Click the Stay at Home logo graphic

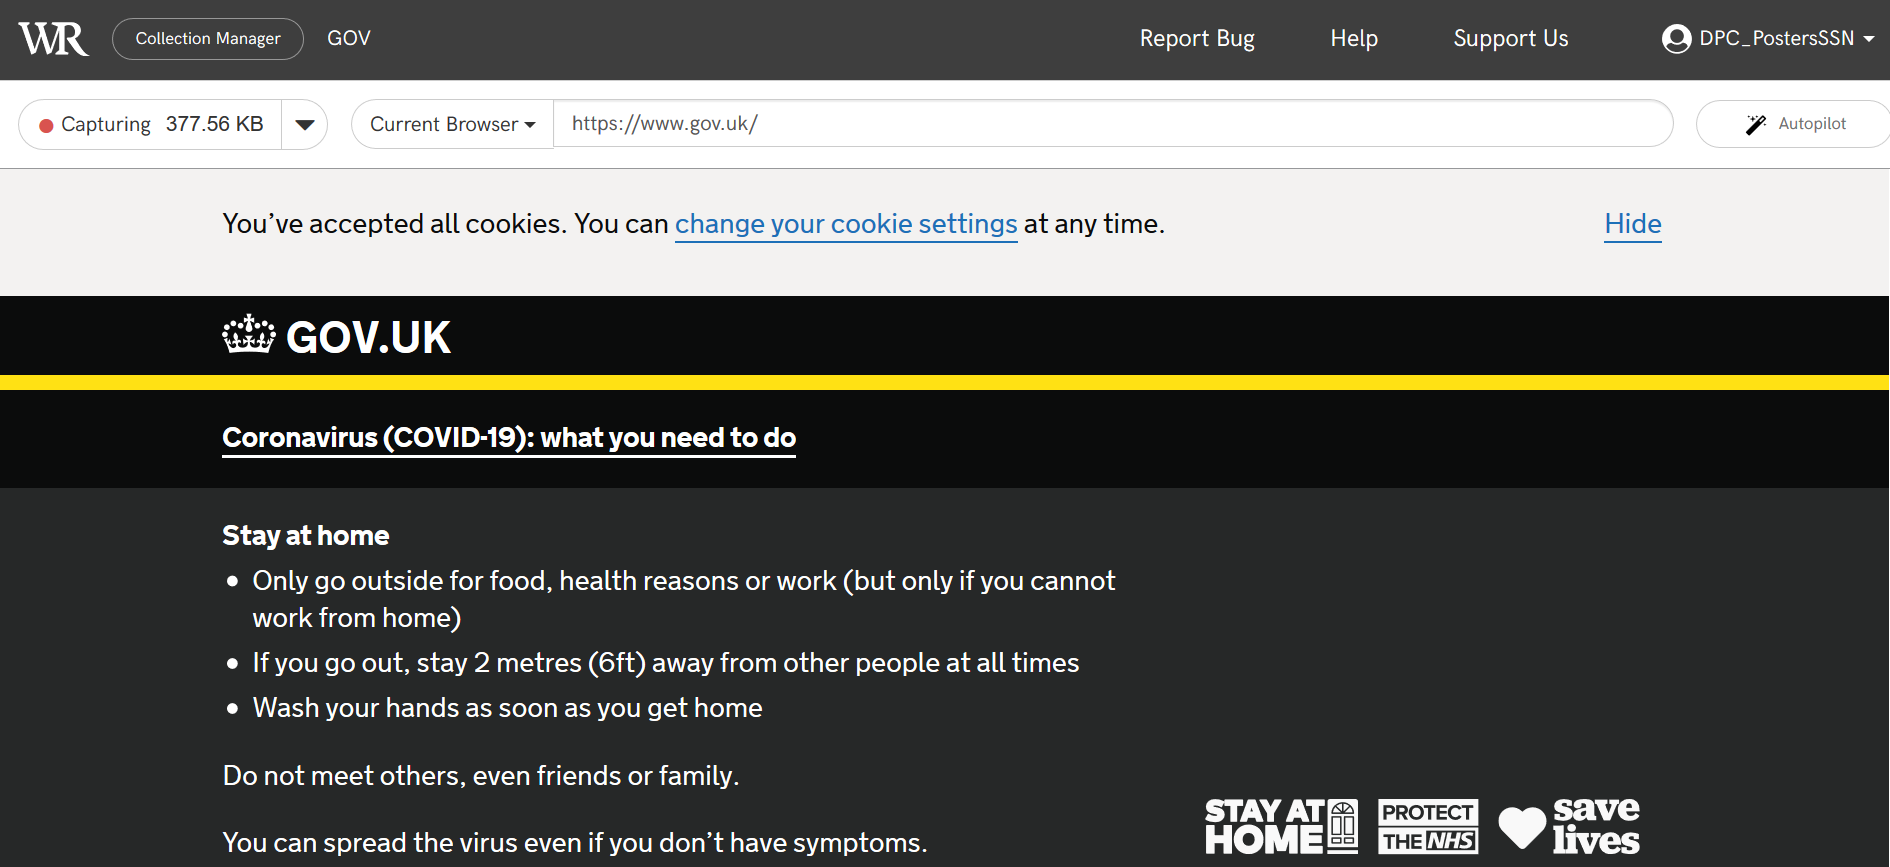1281,826
